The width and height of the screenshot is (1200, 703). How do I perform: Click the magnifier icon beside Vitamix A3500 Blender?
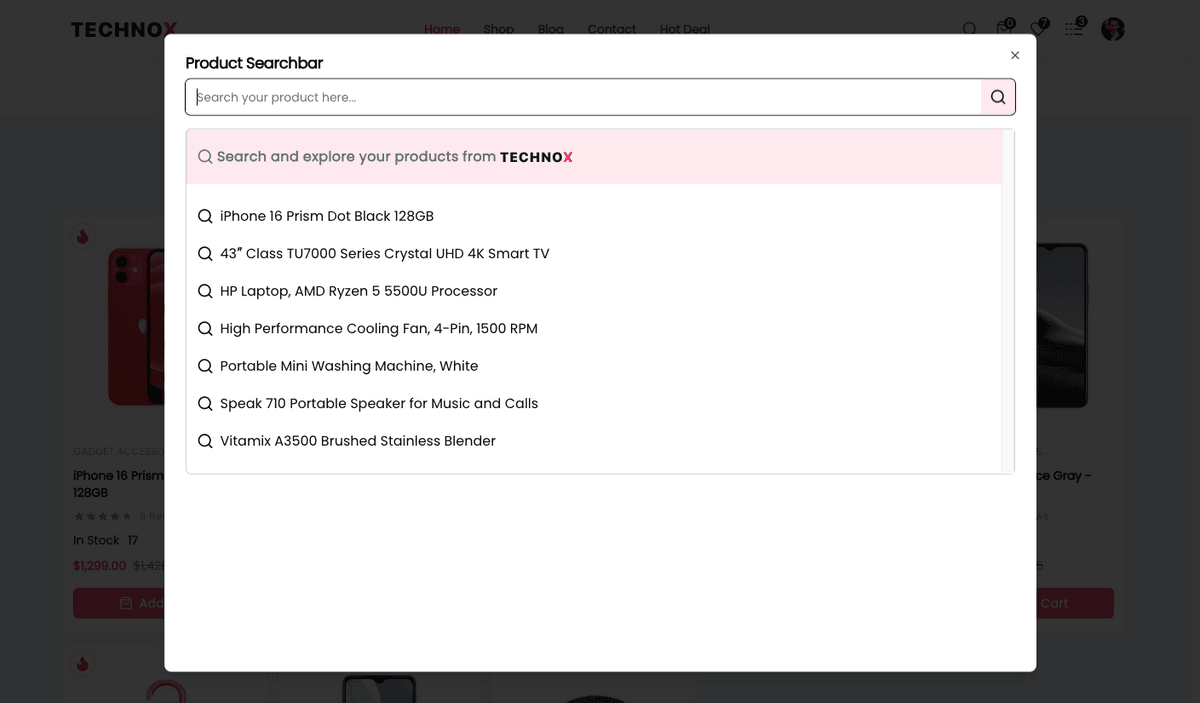click(x=205, y=441)
